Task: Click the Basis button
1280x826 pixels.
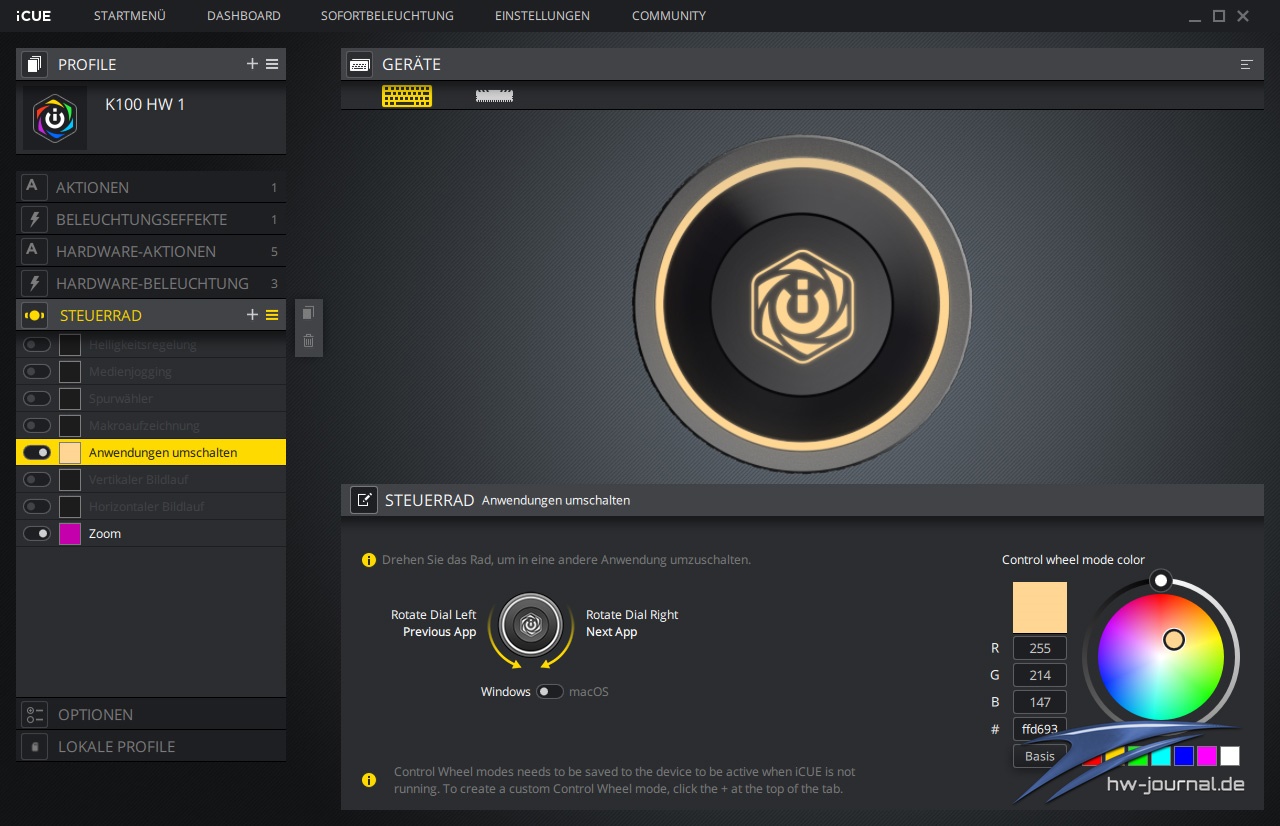Action: [x=1040, y=756]
